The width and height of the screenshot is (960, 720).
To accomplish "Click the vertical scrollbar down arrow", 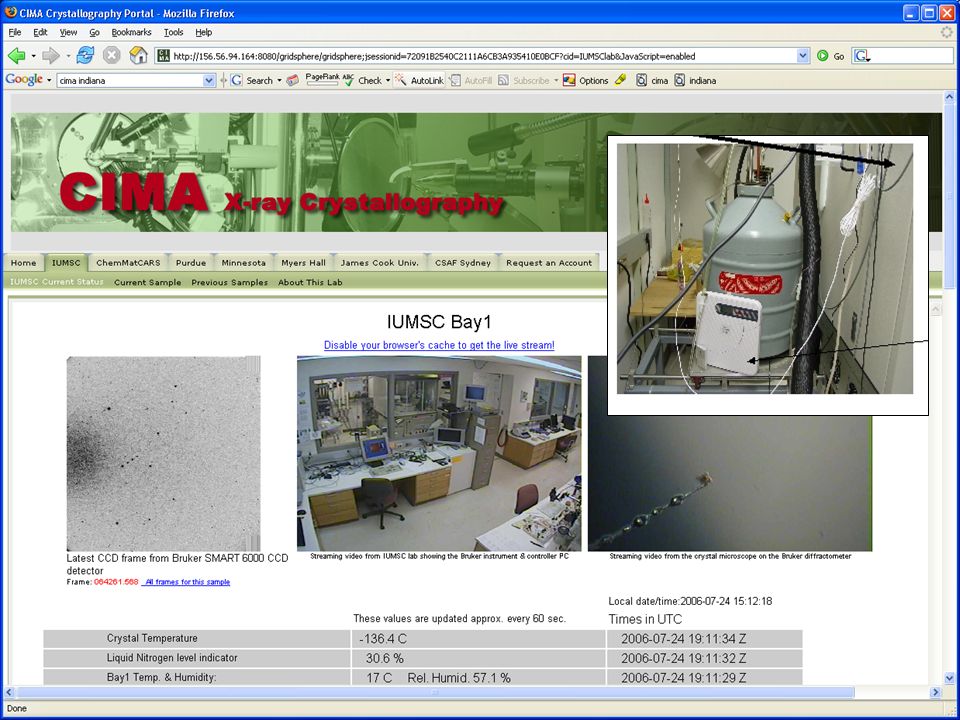I will 950,678.
